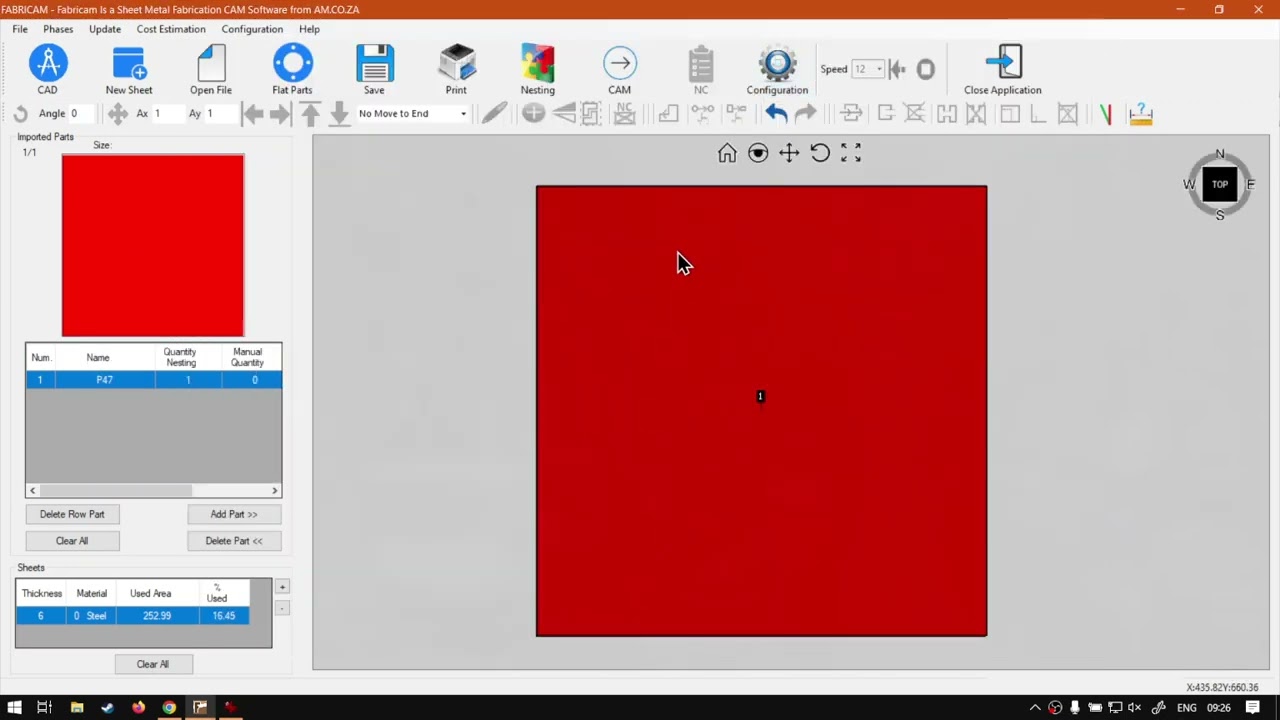This screenshot has width=1280, height=720.
Task: Click the viewport eye look icon
Action: [758, 153]
